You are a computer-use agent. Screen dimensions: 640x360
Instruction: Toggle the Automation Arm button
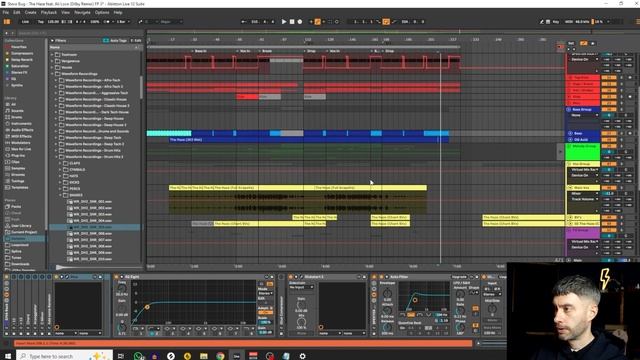(317, 22)
